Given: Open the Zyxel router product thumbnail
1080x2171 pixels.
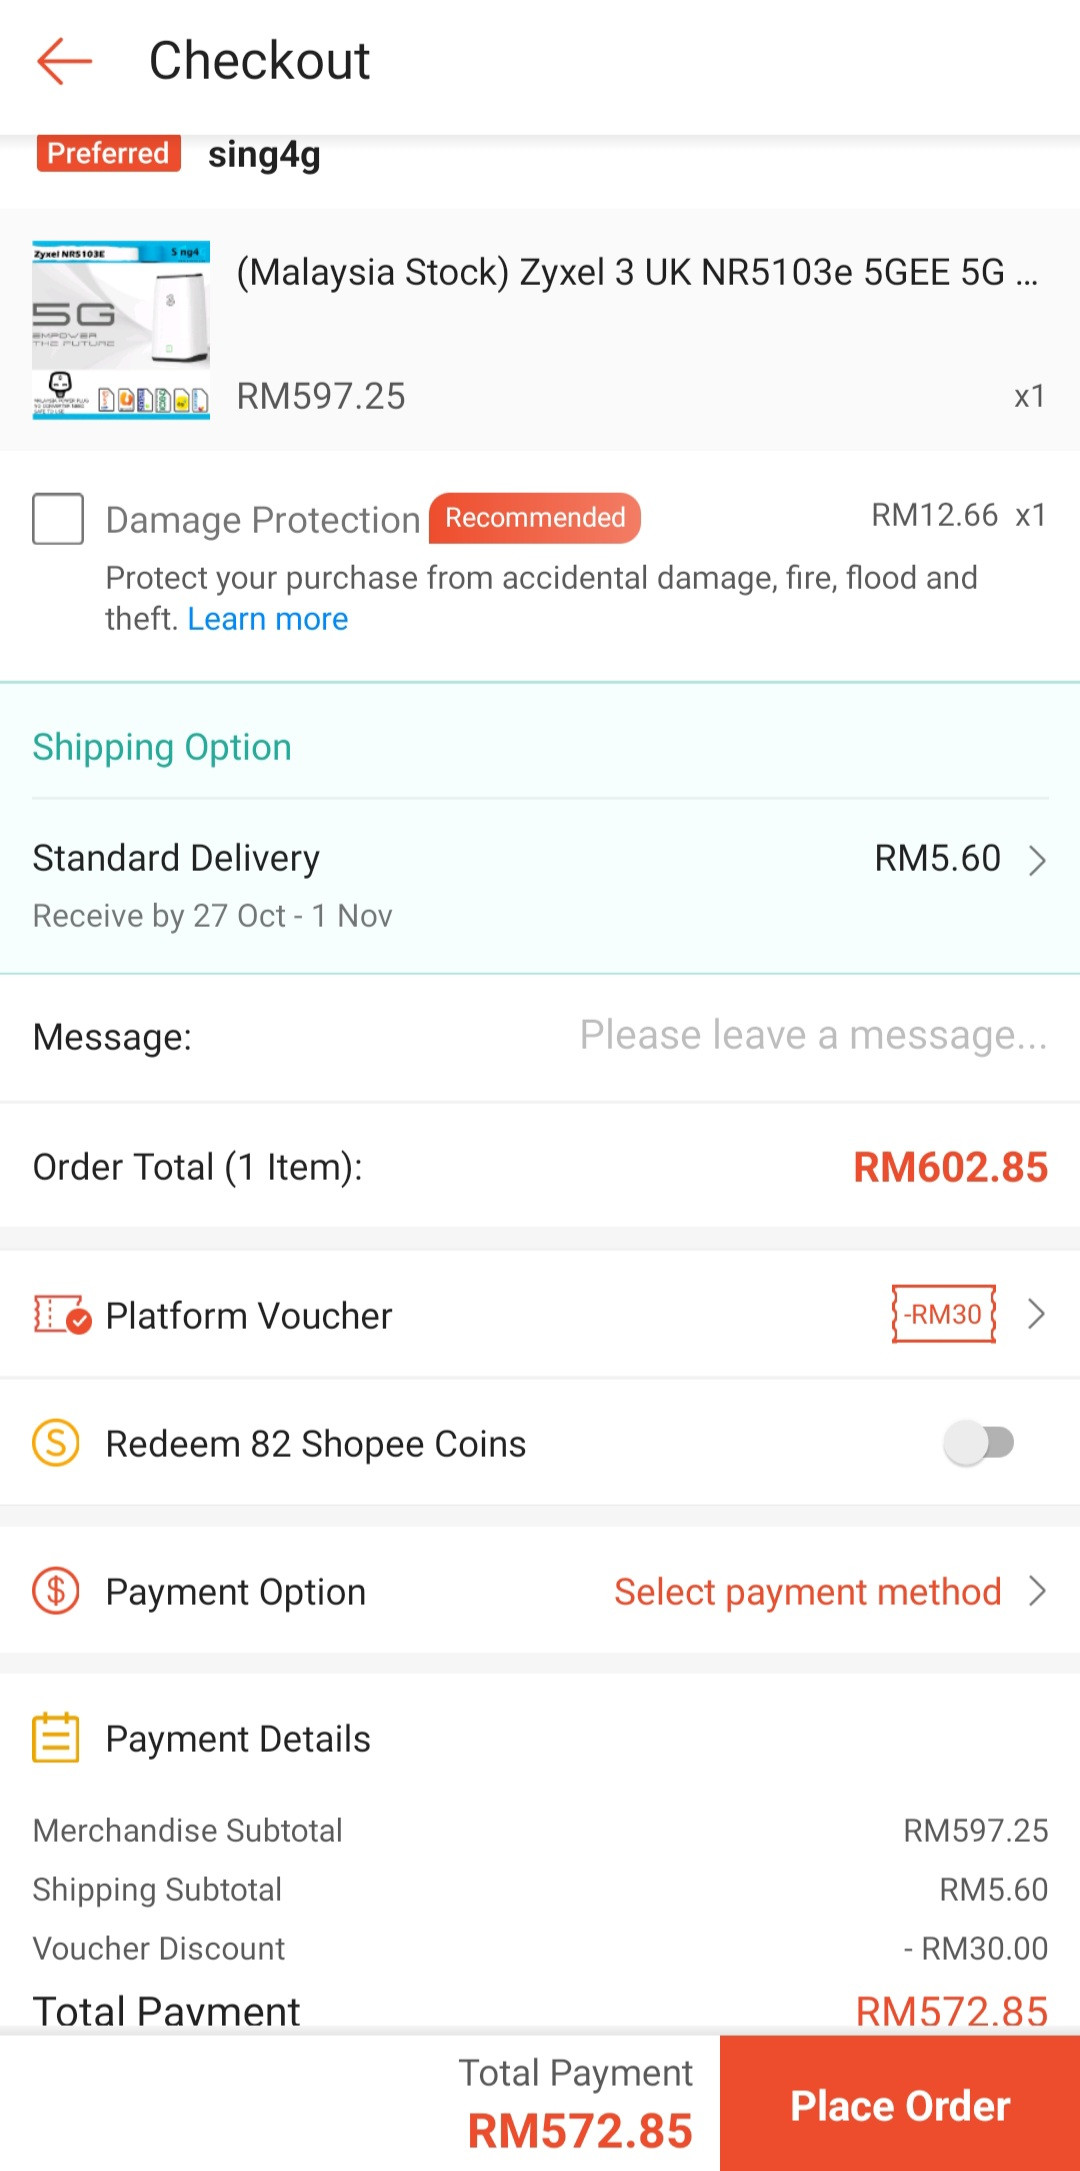Looking at the screenshot, I should click(x=121, y=330).
